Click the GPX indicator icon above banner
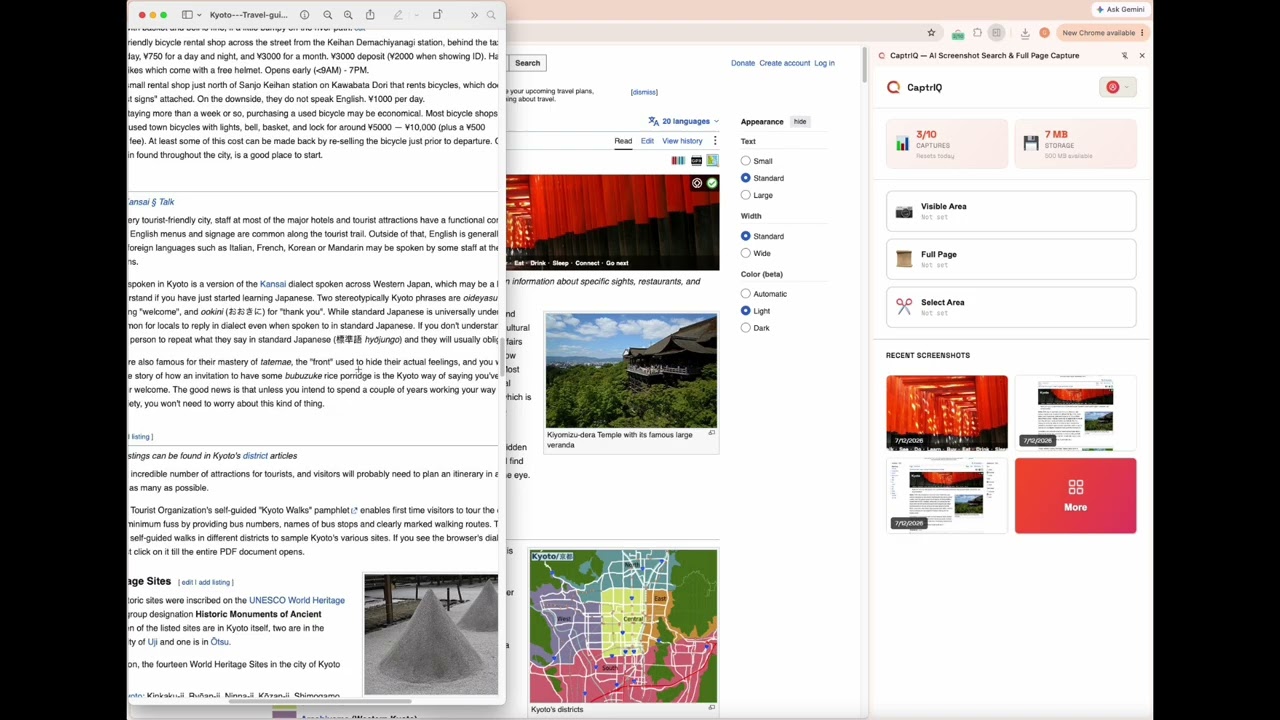Screen dimensions: 1280x720 [696, 160]
